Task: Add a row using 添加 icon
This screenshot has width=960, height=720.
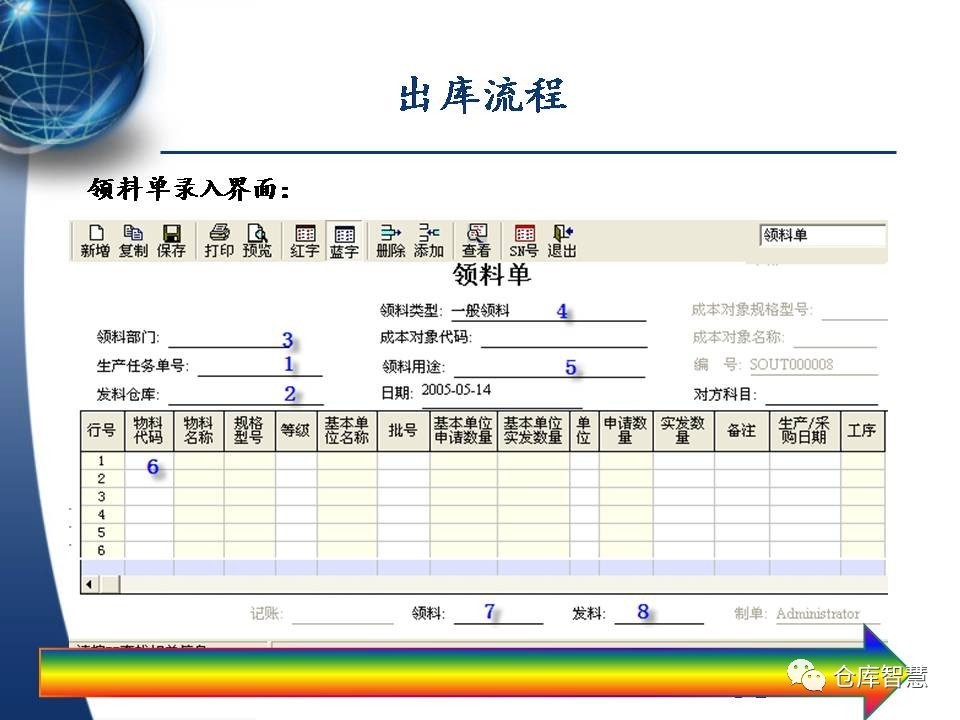Action: (428, 240)
